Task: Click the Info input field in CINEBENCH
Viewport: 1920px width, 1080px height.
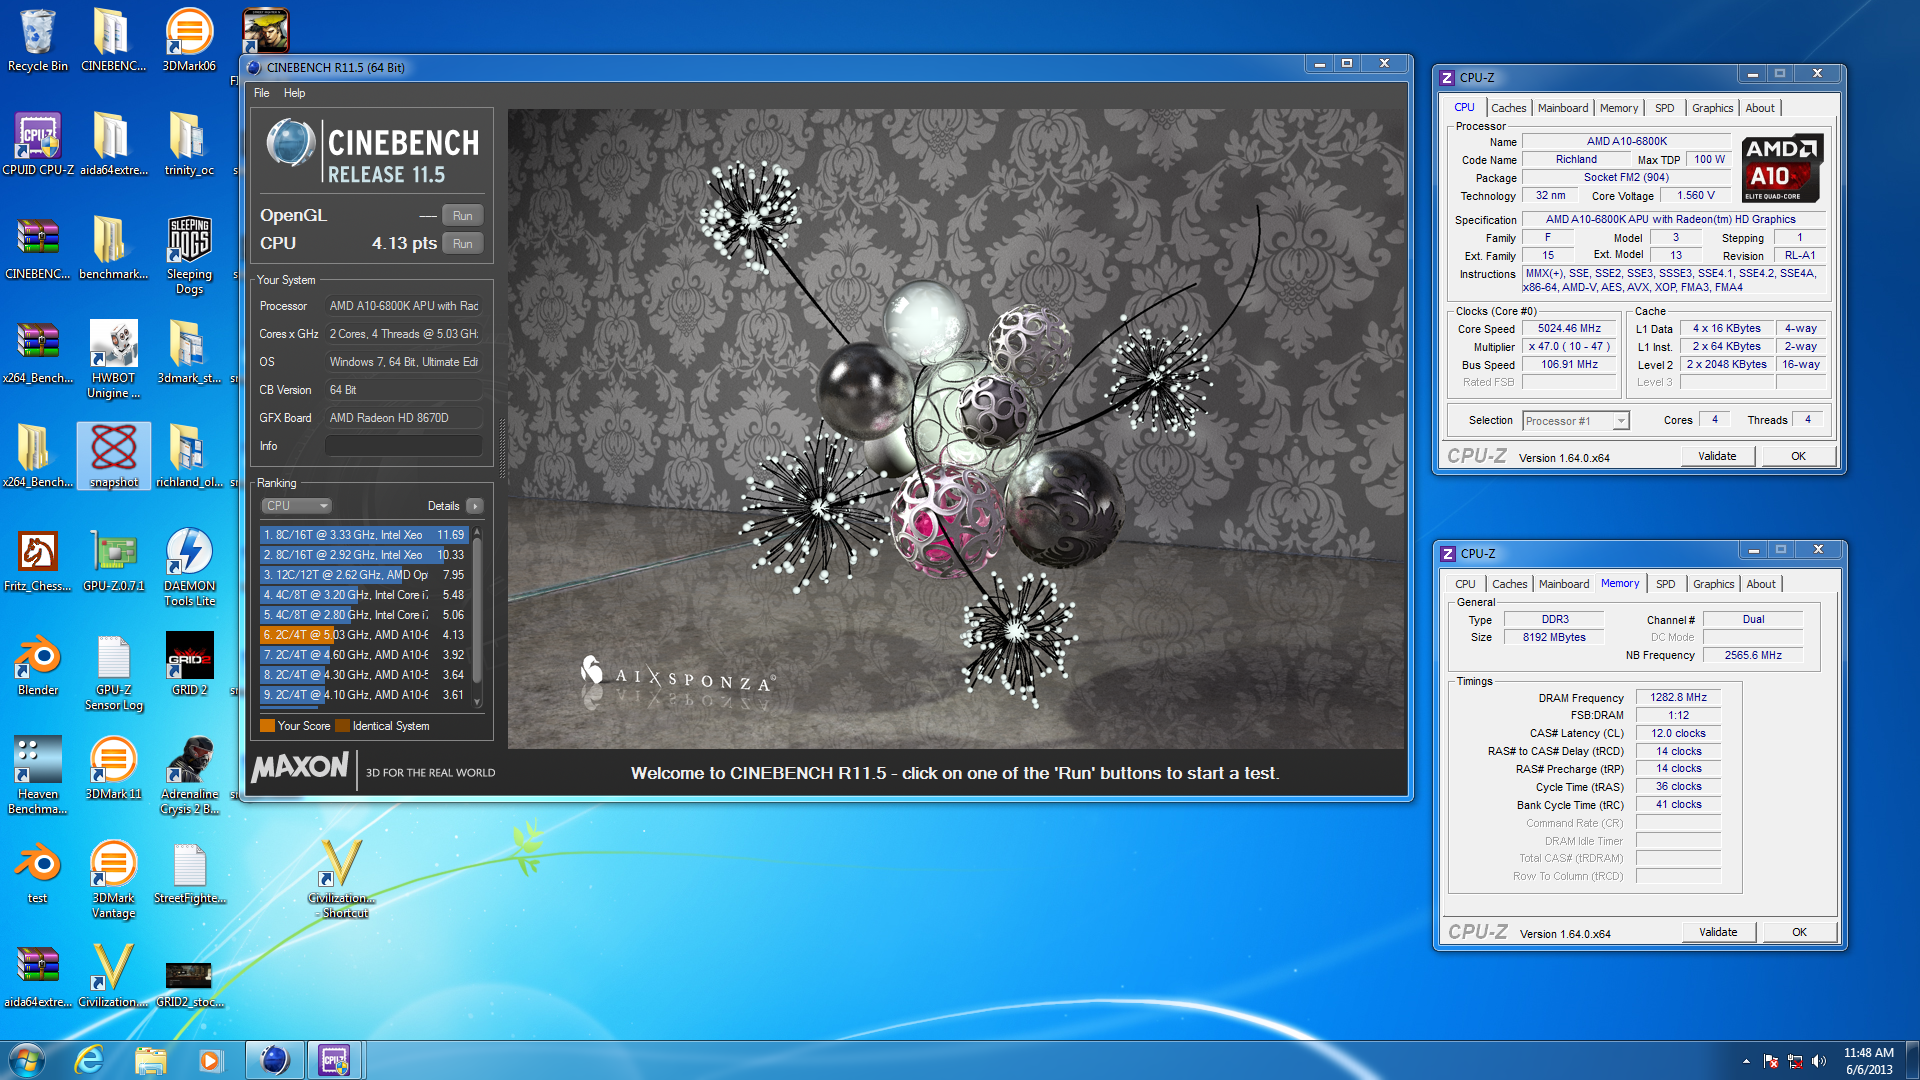Action: [x=403, y=446]
